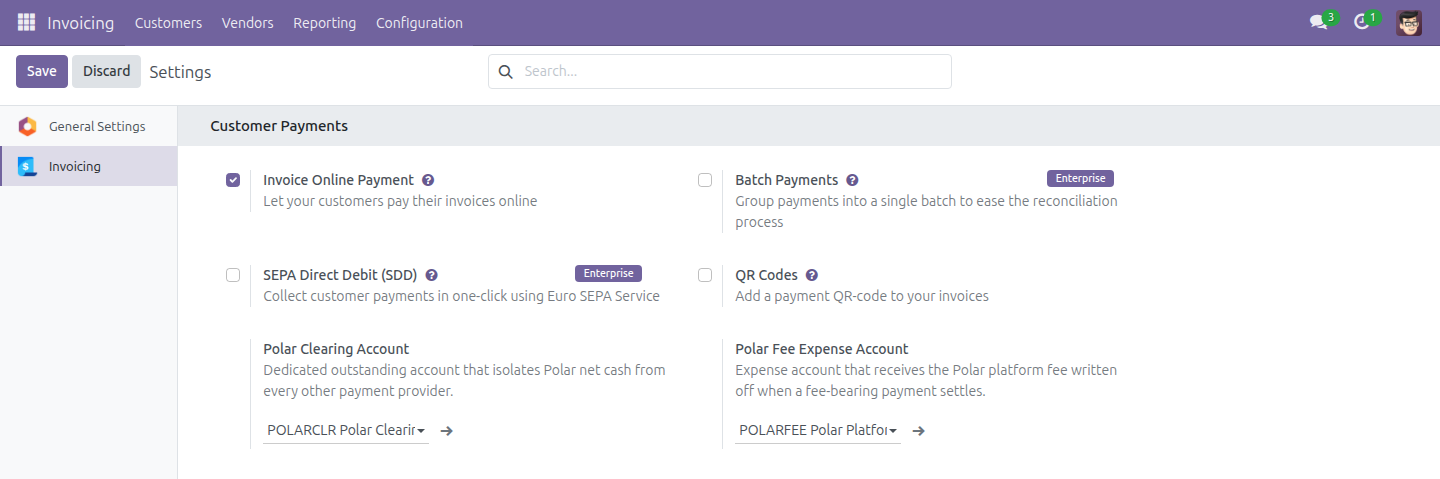Uncheck Invoice Online Payment checkbox
This screenshot has height=479, width=1440.
coord(233,180)
